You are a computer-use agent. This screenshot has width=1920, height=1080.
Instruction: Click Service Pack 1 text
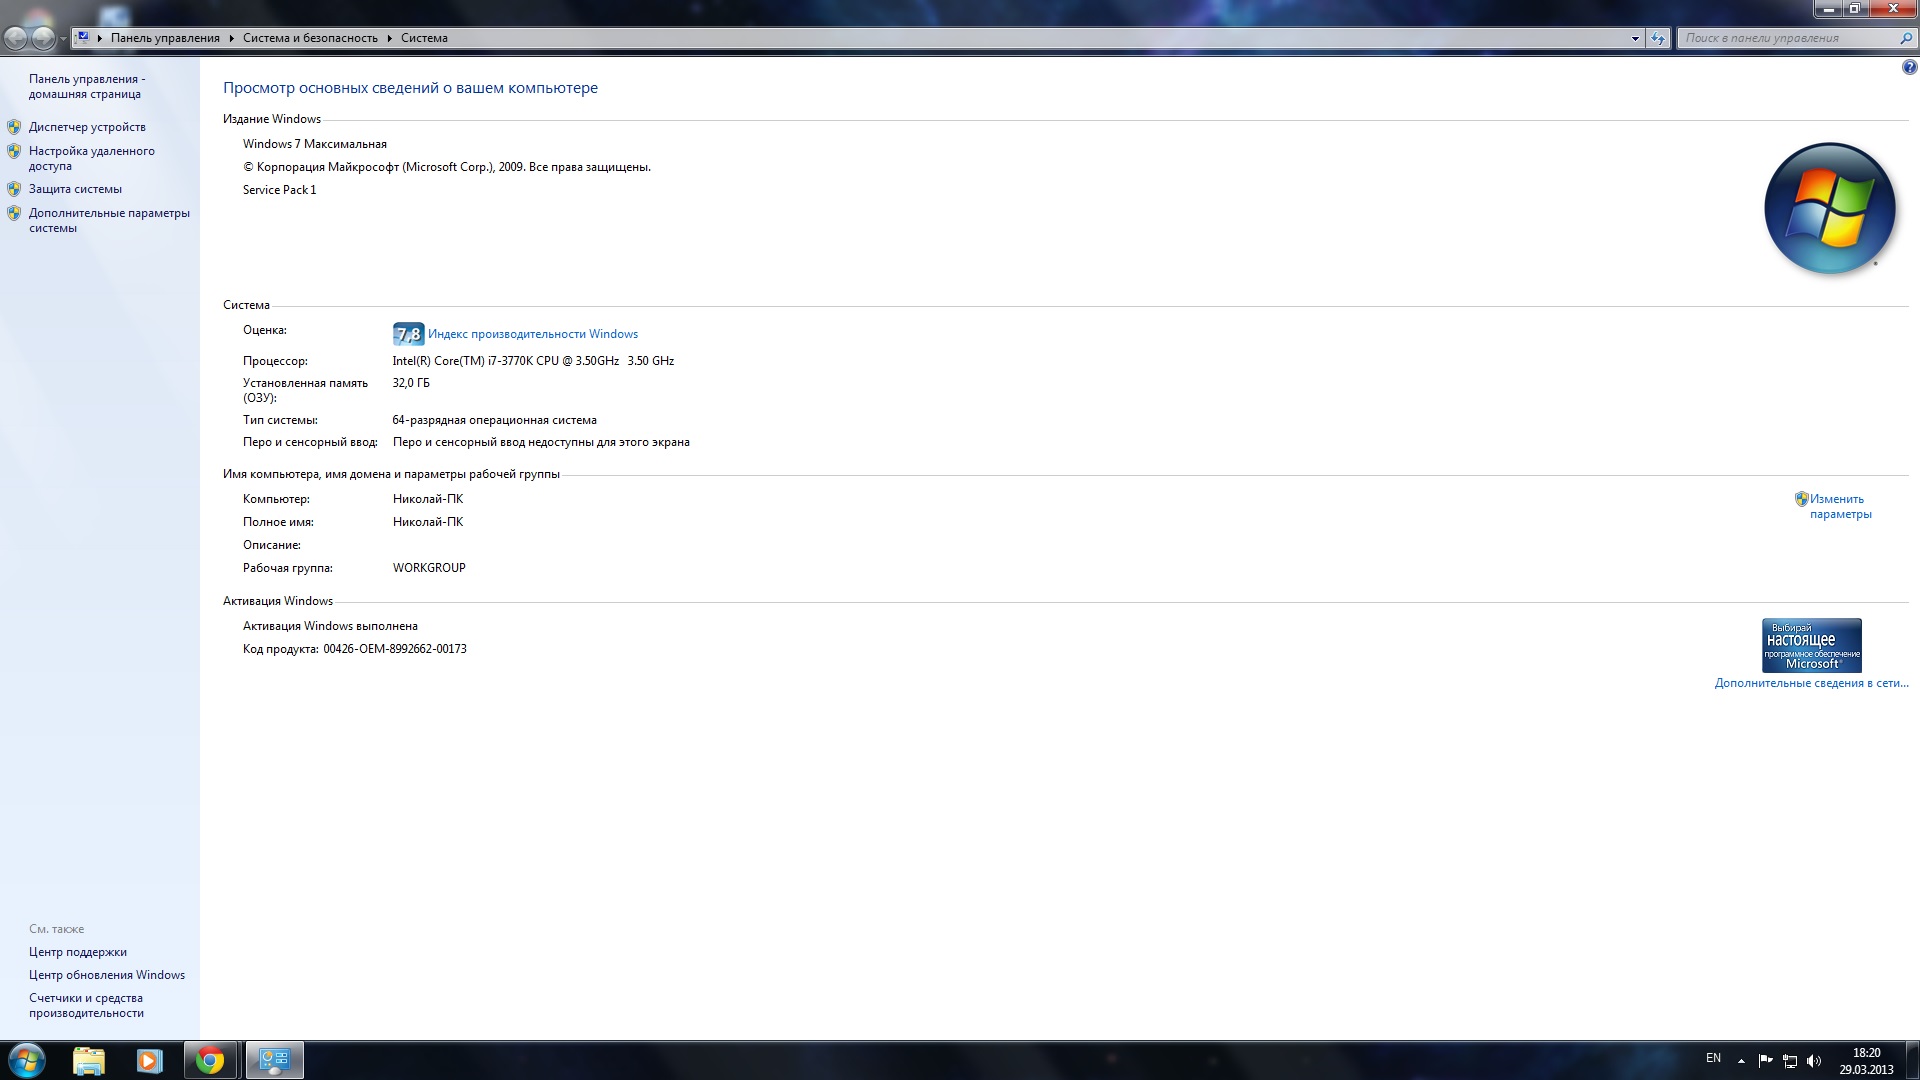[x=279, y=190]
